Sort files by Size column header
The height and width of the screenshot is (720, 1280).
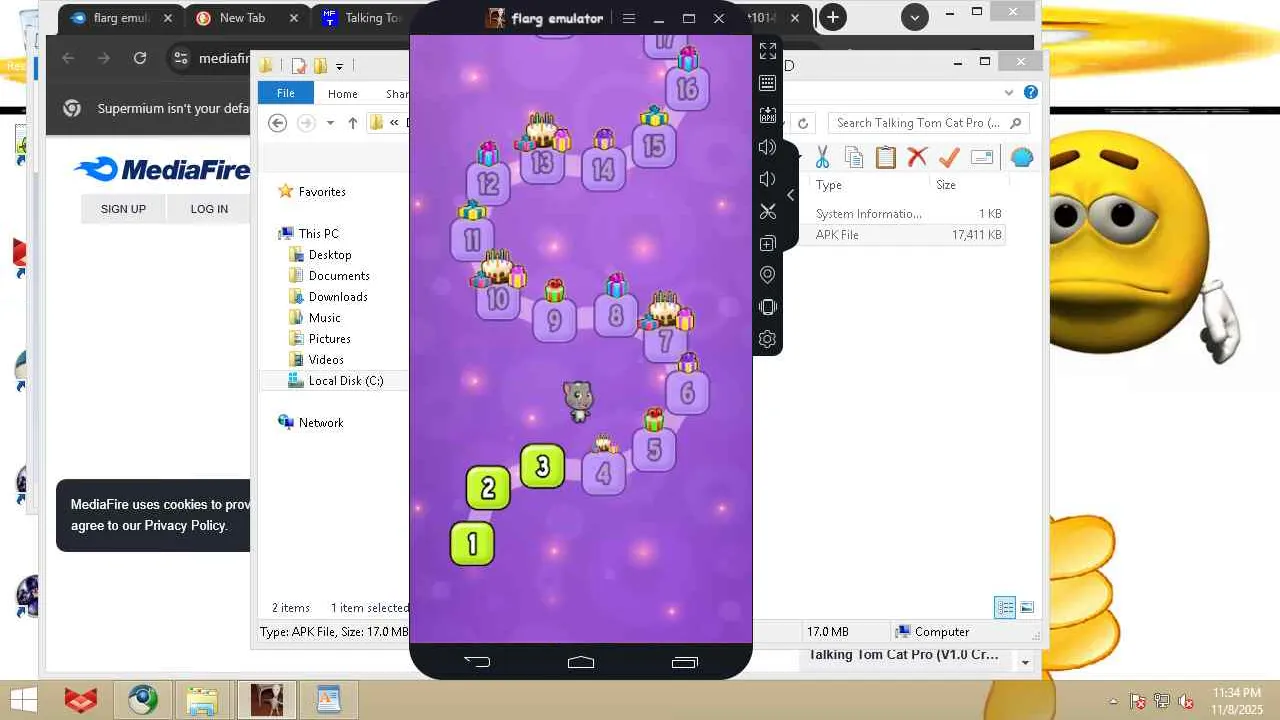(x=946, y=185)
